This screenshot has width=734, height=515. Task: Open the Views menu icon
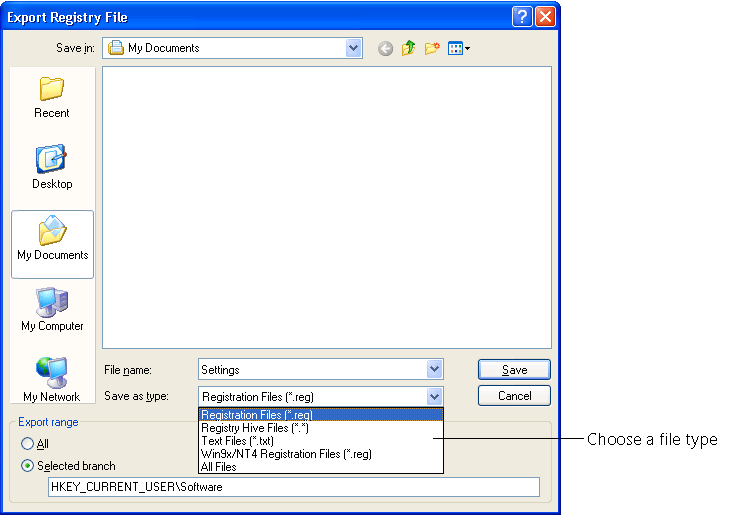(459, 48)
